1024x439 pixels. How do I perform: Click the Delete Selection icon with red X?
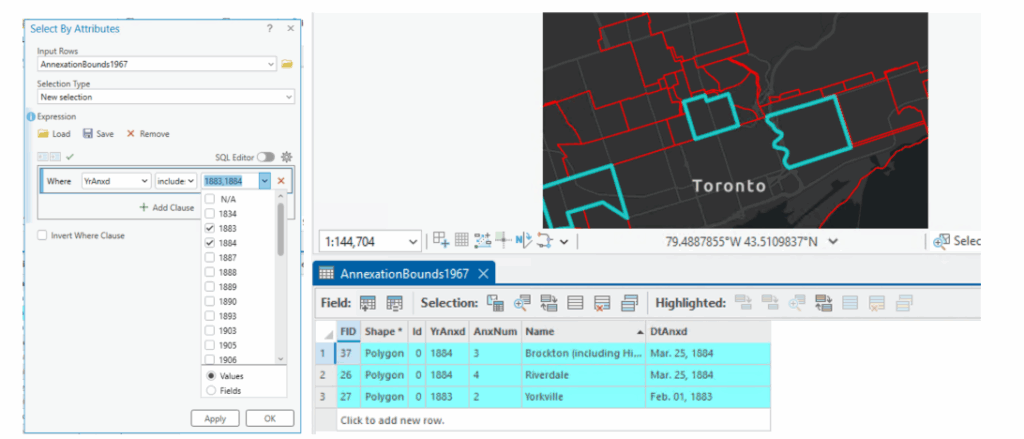click(602, 303)
